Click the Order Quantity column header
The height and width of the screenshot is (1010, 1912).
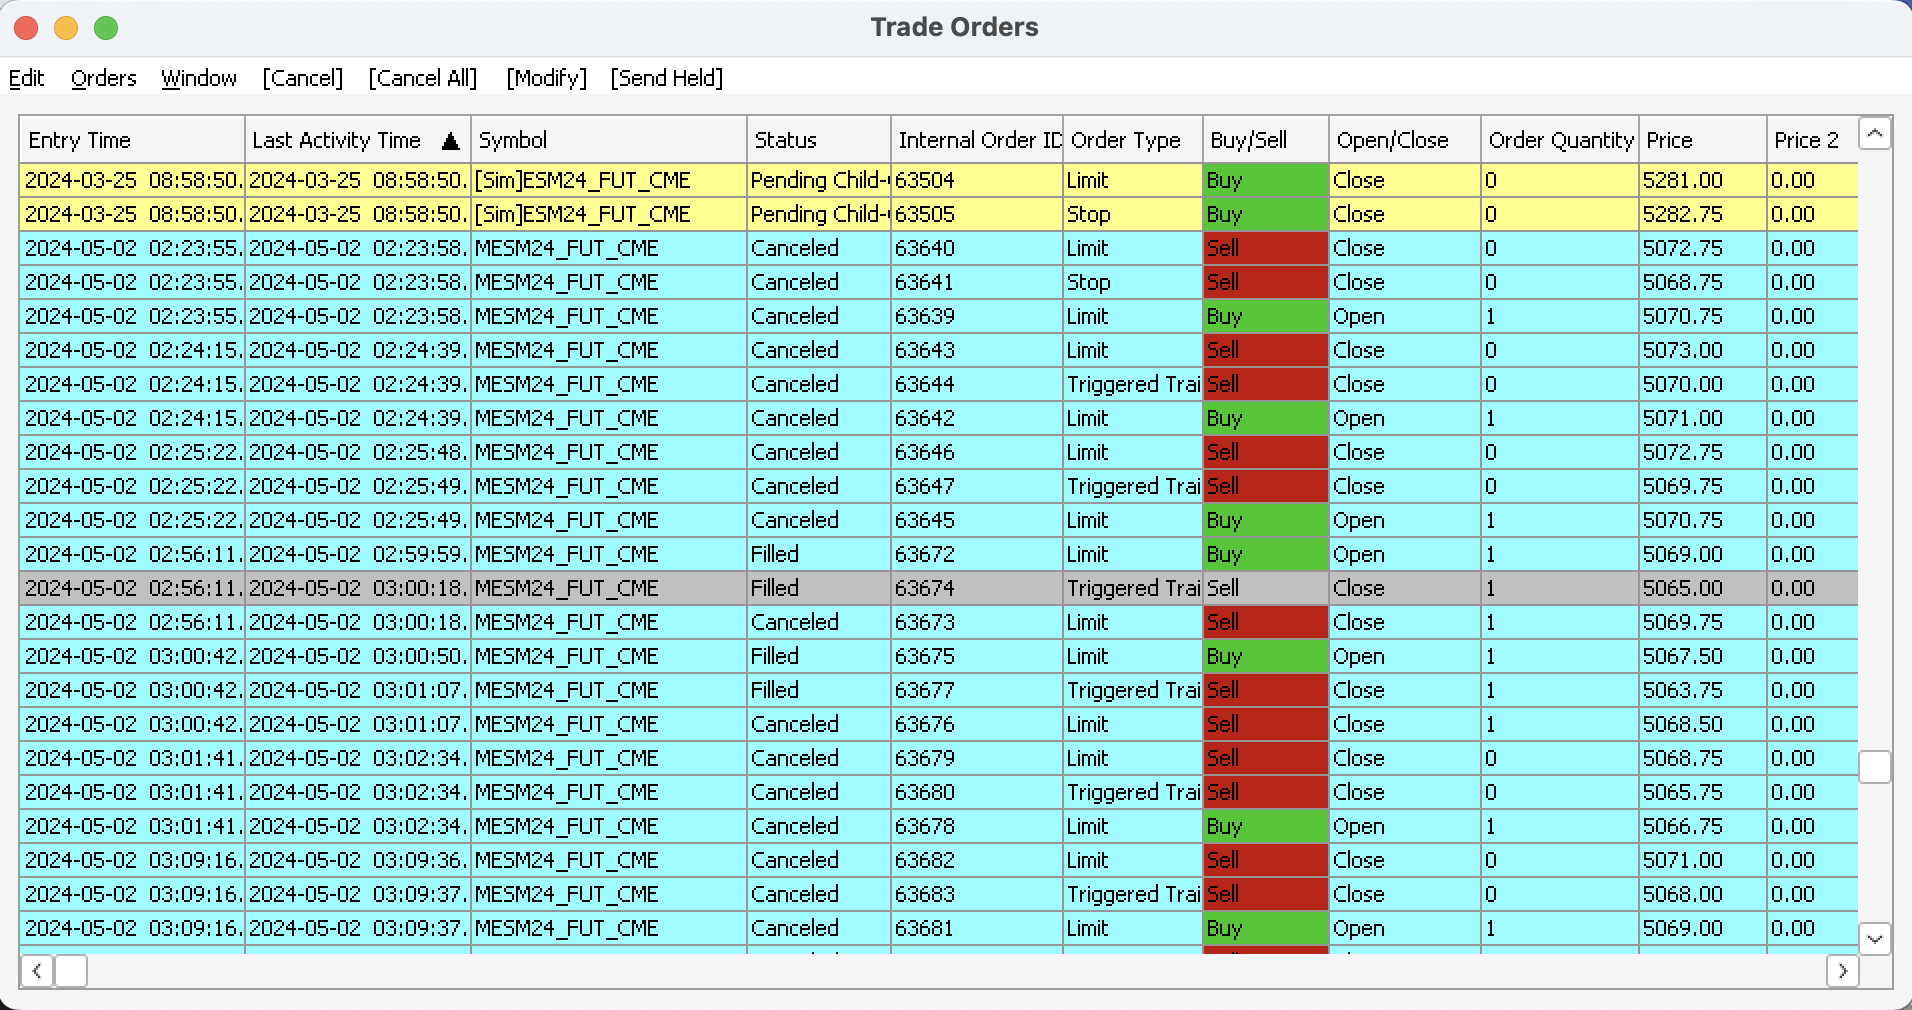tap(1560, 140)
